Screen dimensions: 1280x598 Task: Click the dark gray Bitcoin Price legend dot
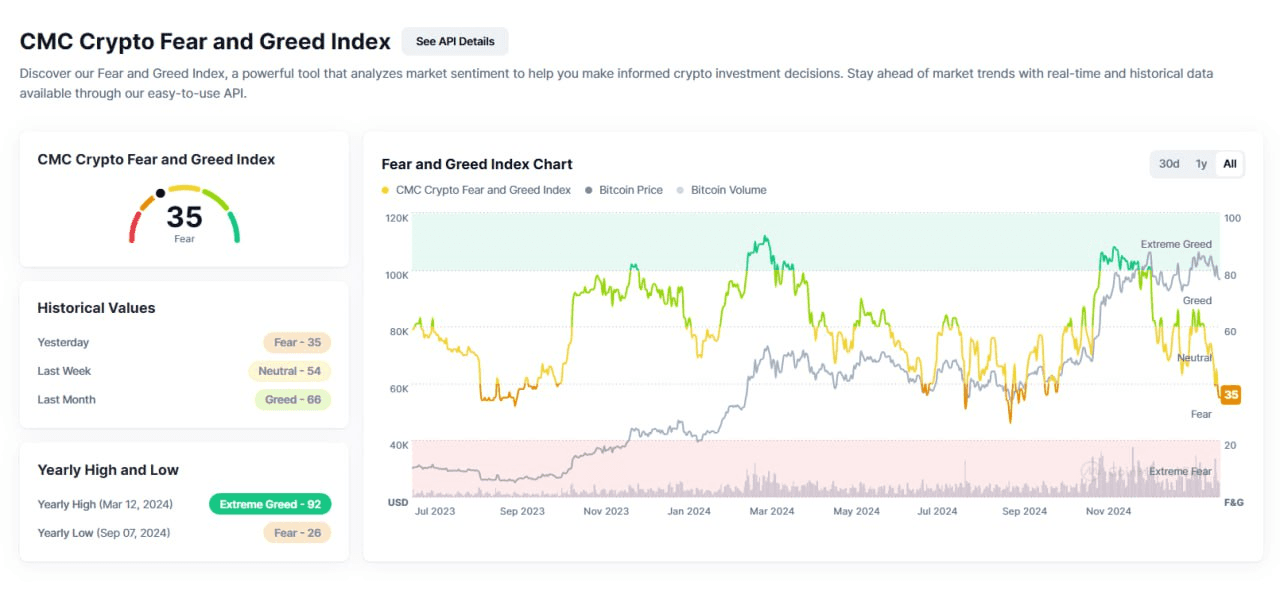coord(589,190)
